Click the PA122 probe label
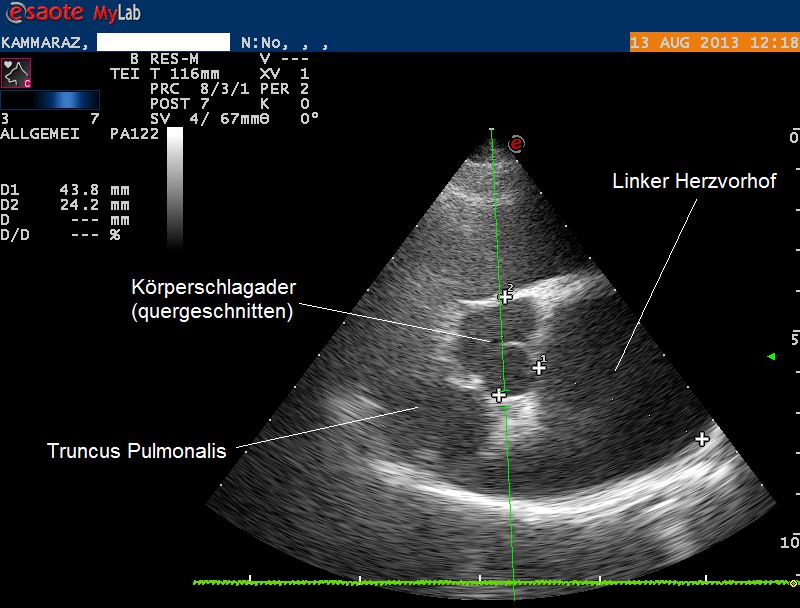This screenshot has width=800, height=608. click(x=131, y=134)
